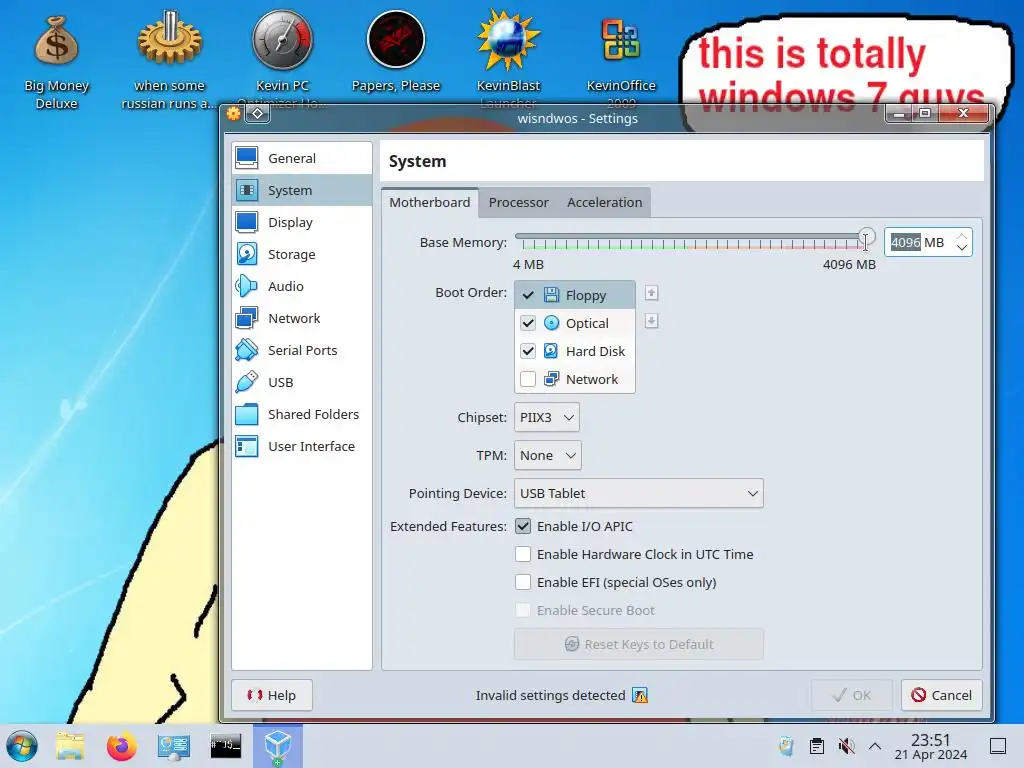This screenshot has height=768, width=1024.
Task: Click the settings window title bar menu icon
Action: [x=233, y=114]
